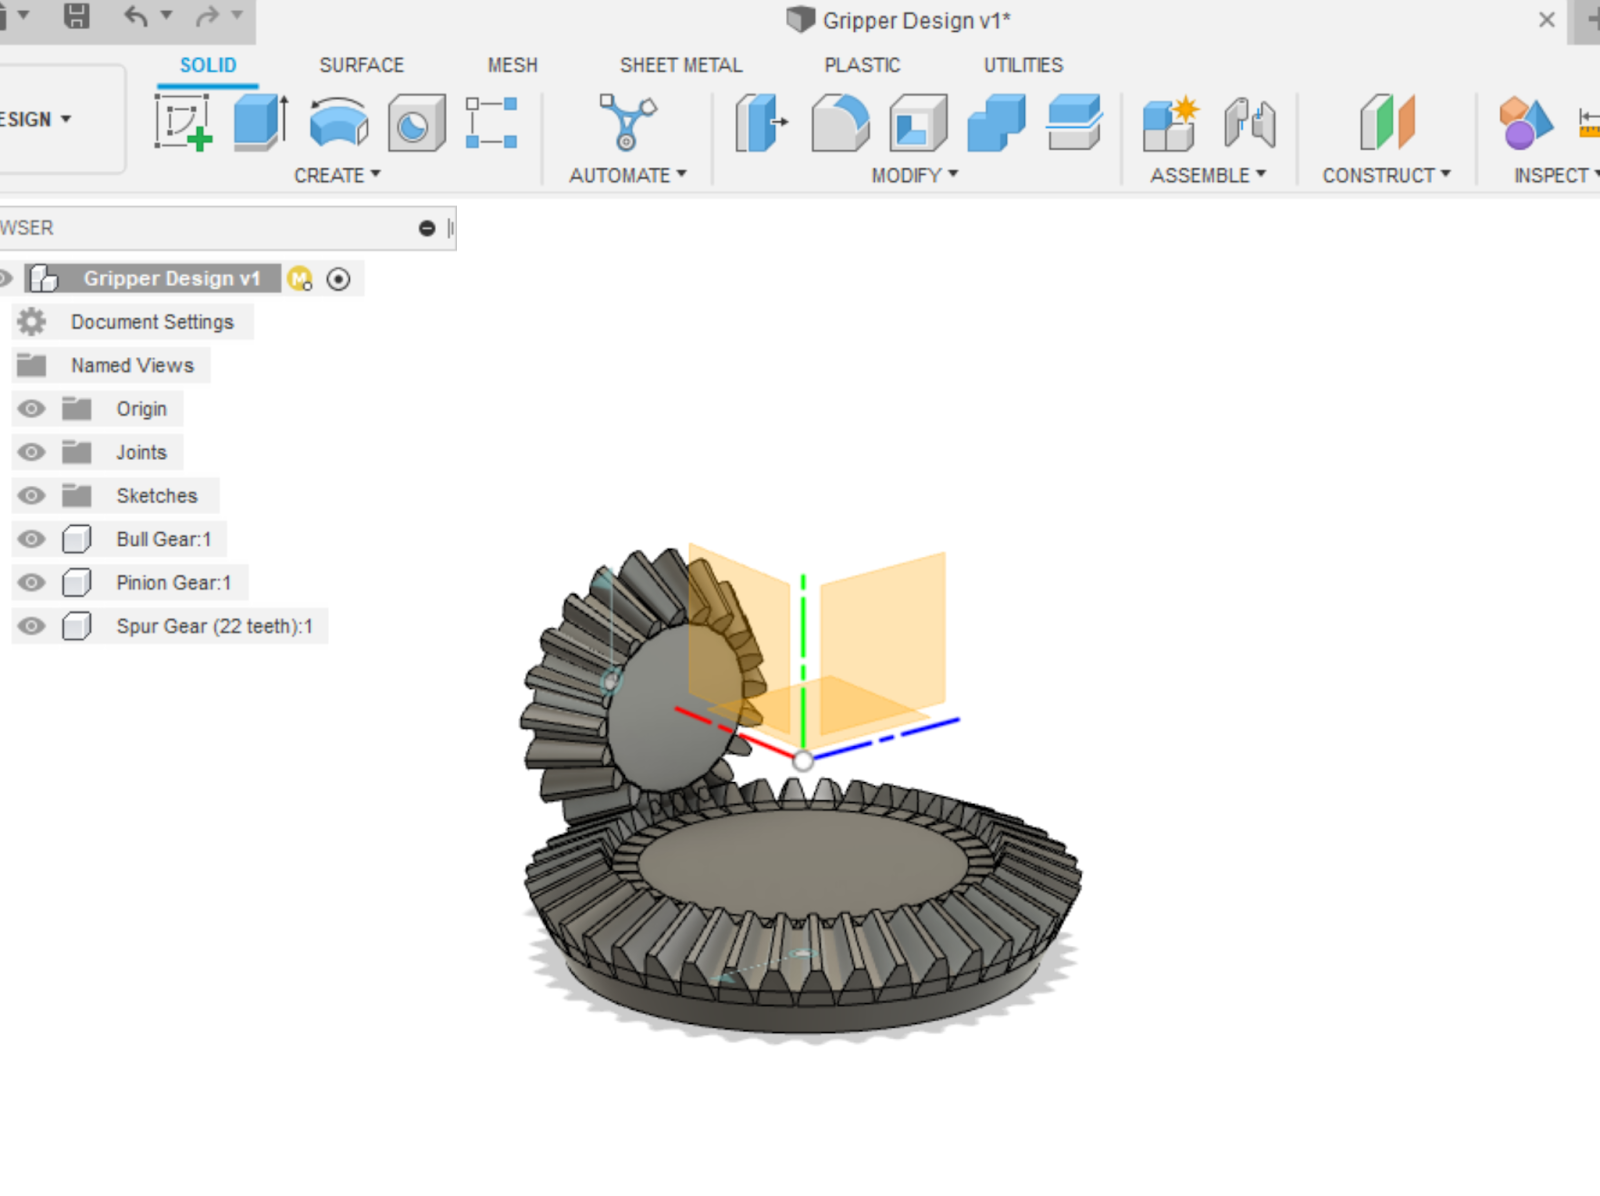Open the MODIFY dropdown menu
The height and width of the screenshot is (1196, 1600).
pyautogui.click(x=915, y=175)
